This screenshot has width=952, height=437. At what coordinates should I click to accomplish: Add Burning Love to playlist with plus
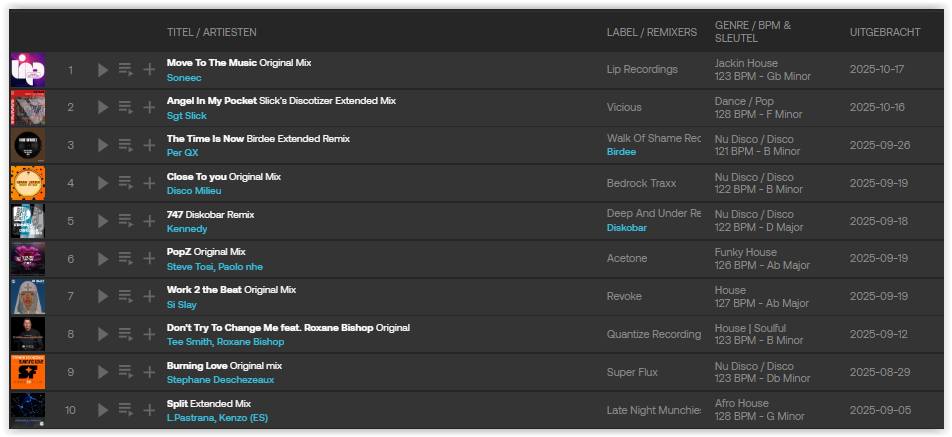pos(149,374)
